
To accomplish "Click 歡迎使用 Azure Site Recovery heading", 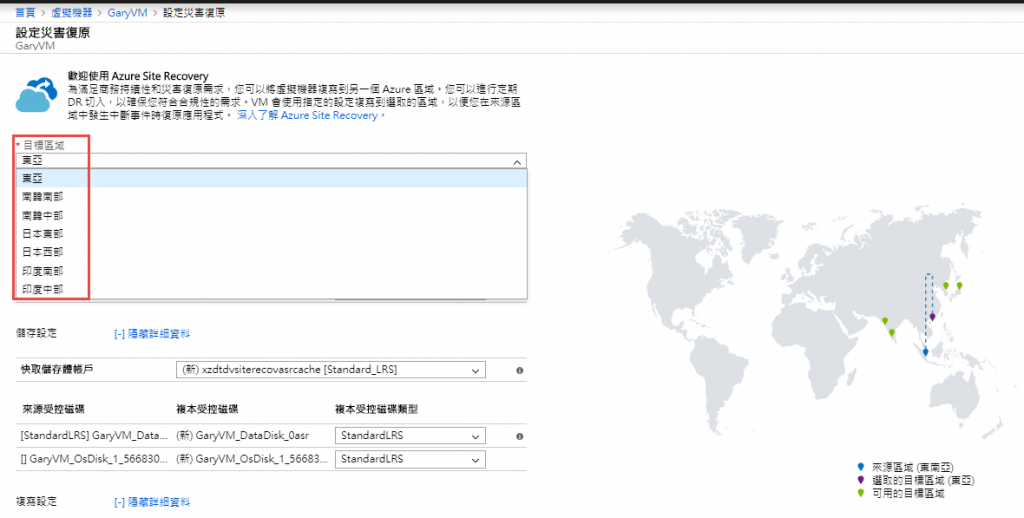I will click(138, 76).
